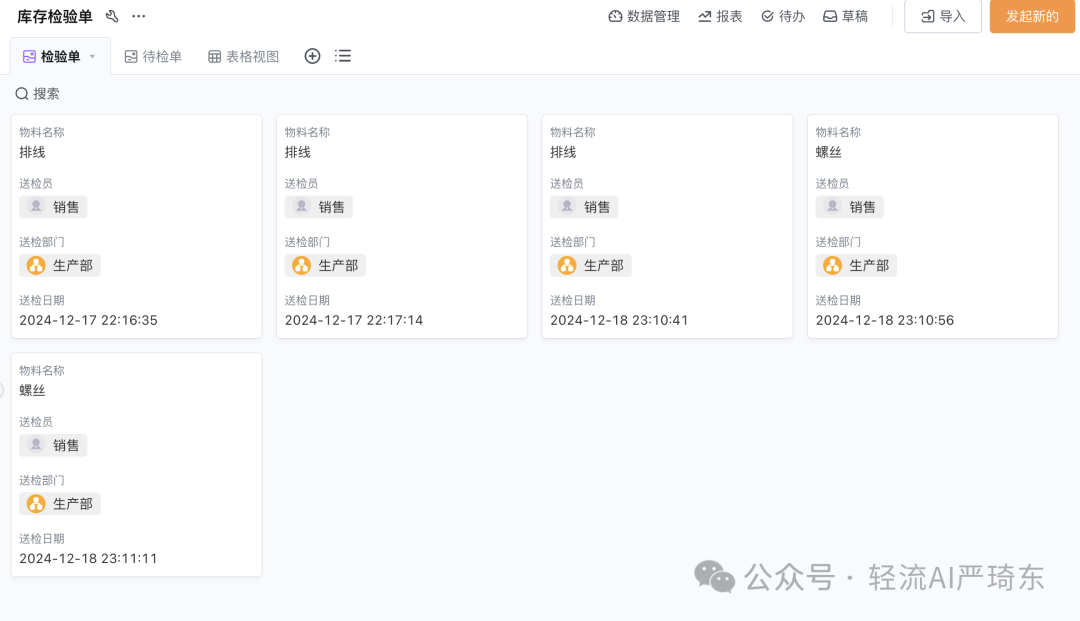The width and height of the screenshot is (1080, 621).
Task: Open the more options ellipsis beside the title
Action: pyautogui.click(x=138, y=16)
